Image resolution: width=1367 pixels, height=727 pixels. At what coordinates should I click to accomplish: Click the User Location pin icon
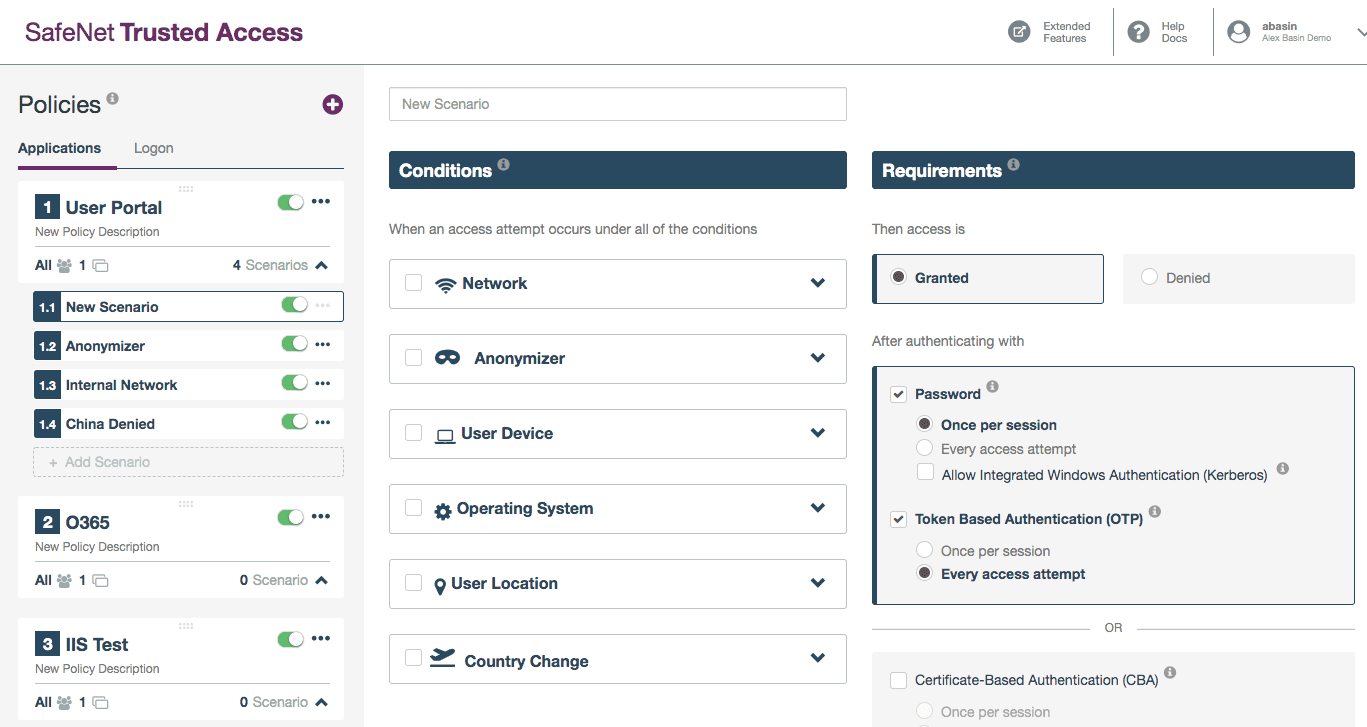[440, 586]
